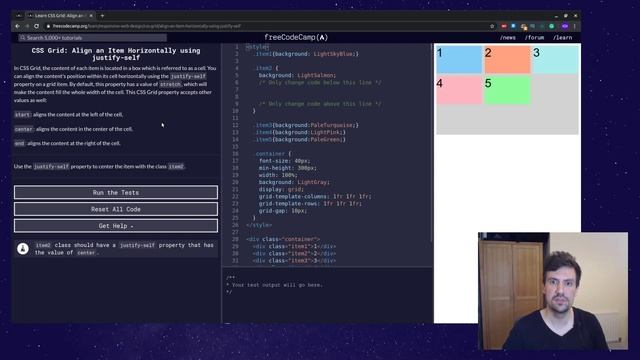Image resolution: width=640 pixels, height=360 pixels.
Task: Click Reset All Code button
Action: point(116,209)
